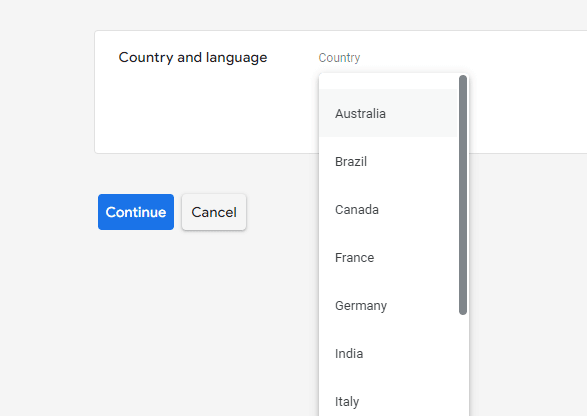Click the blue Continue button
This screenshot has height=416, width=587.
click(x=136, y=212)
